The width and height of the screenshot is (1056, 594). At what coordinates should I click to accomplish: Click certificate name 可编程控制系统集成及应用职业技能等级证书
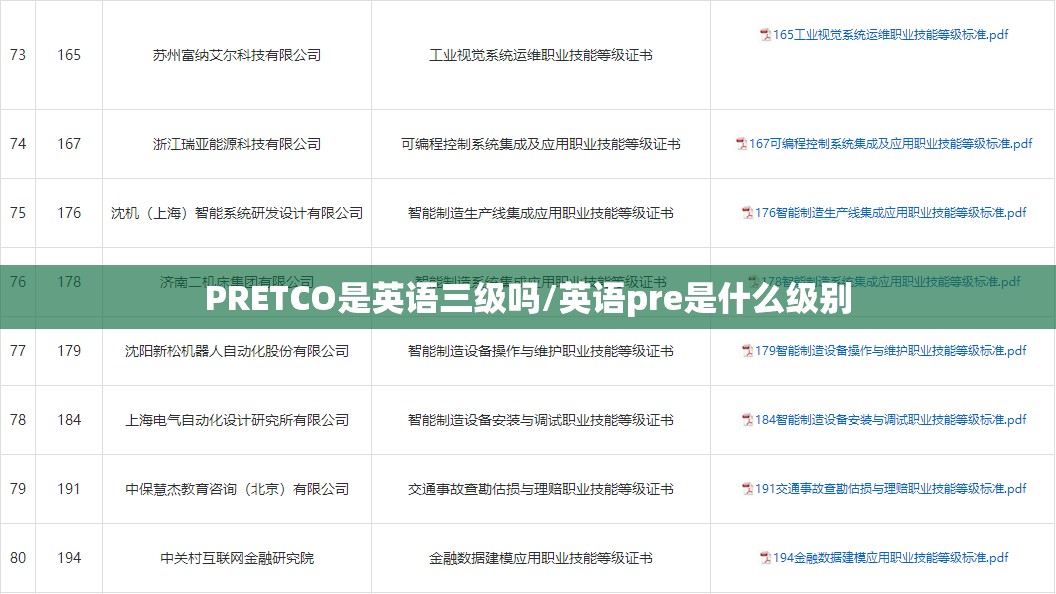click(541, 144)
